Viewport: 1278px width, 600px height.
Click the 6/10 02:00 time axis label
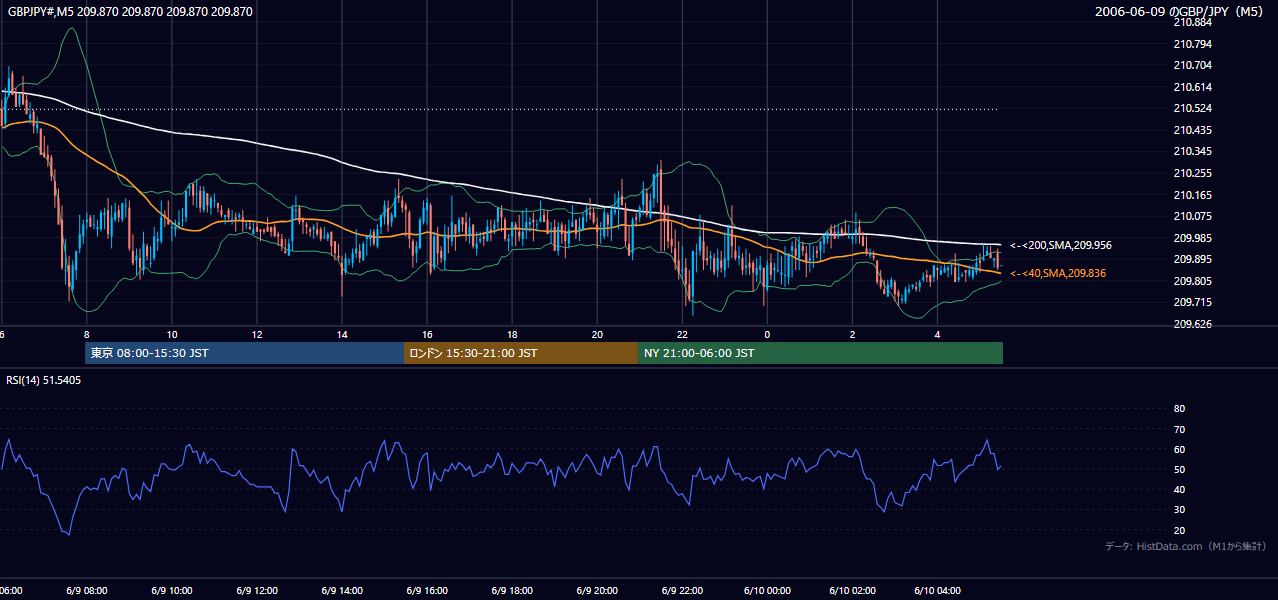(x=852, y=590)
